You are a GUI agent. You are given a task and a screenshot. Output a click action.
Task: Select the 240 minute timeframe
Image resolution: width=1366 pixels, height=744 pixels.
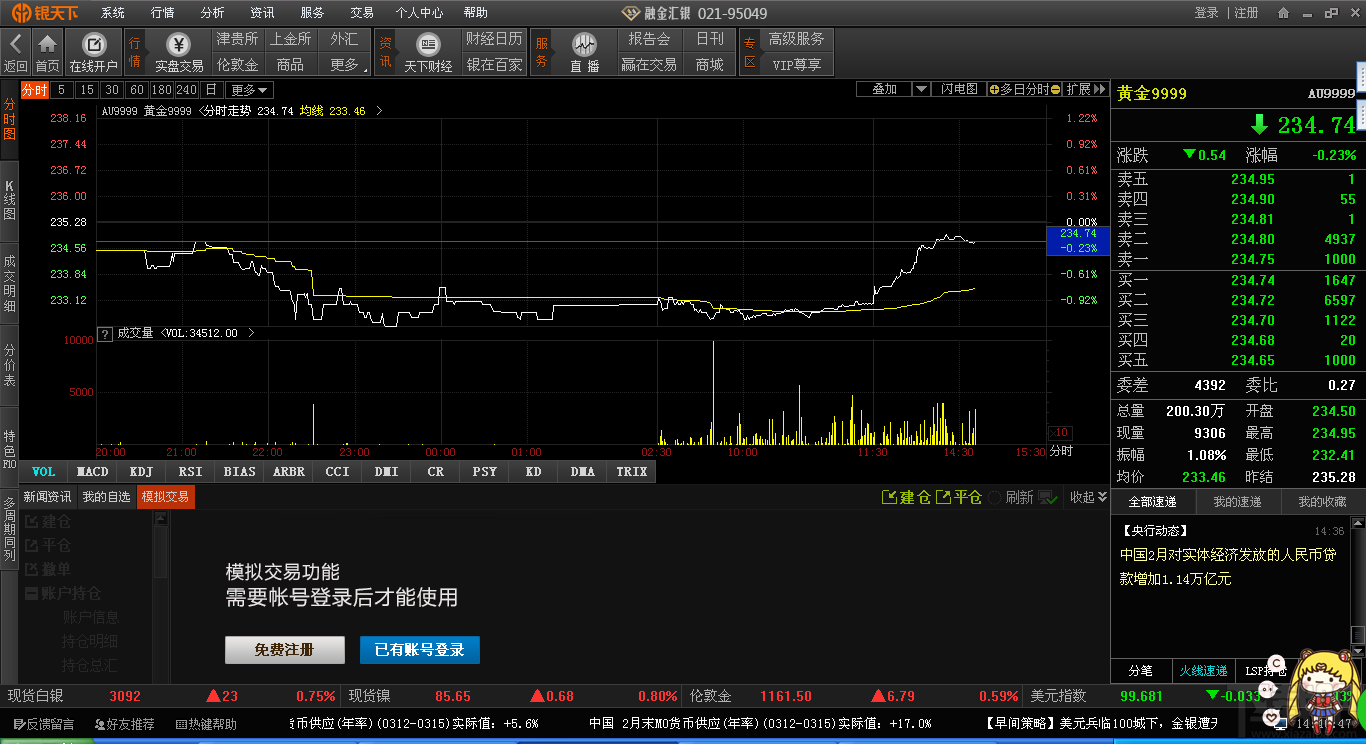pyautogui.click(x=187, y=90)
